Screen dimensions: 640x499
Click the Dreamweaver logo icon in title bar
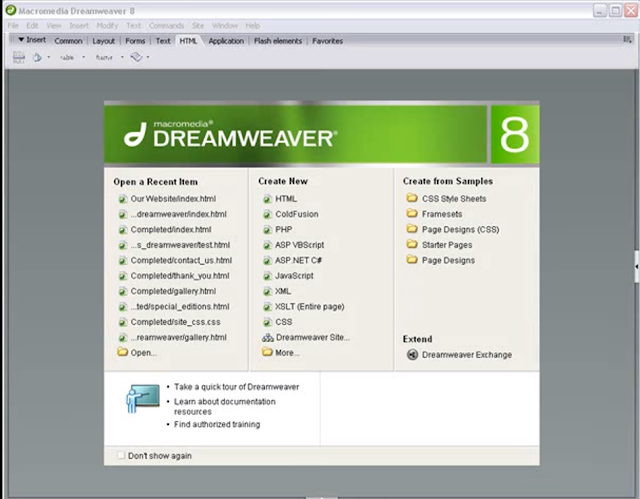pos(11,10)
